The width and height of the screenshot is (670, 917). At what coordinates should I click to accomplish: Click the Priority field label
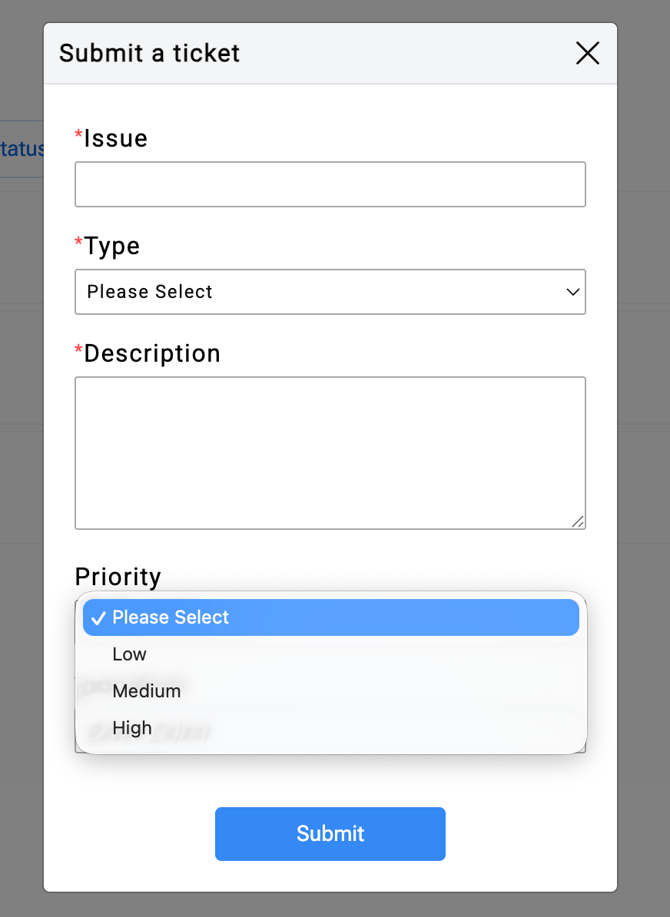pyautogui.click(x=118, y=577)
